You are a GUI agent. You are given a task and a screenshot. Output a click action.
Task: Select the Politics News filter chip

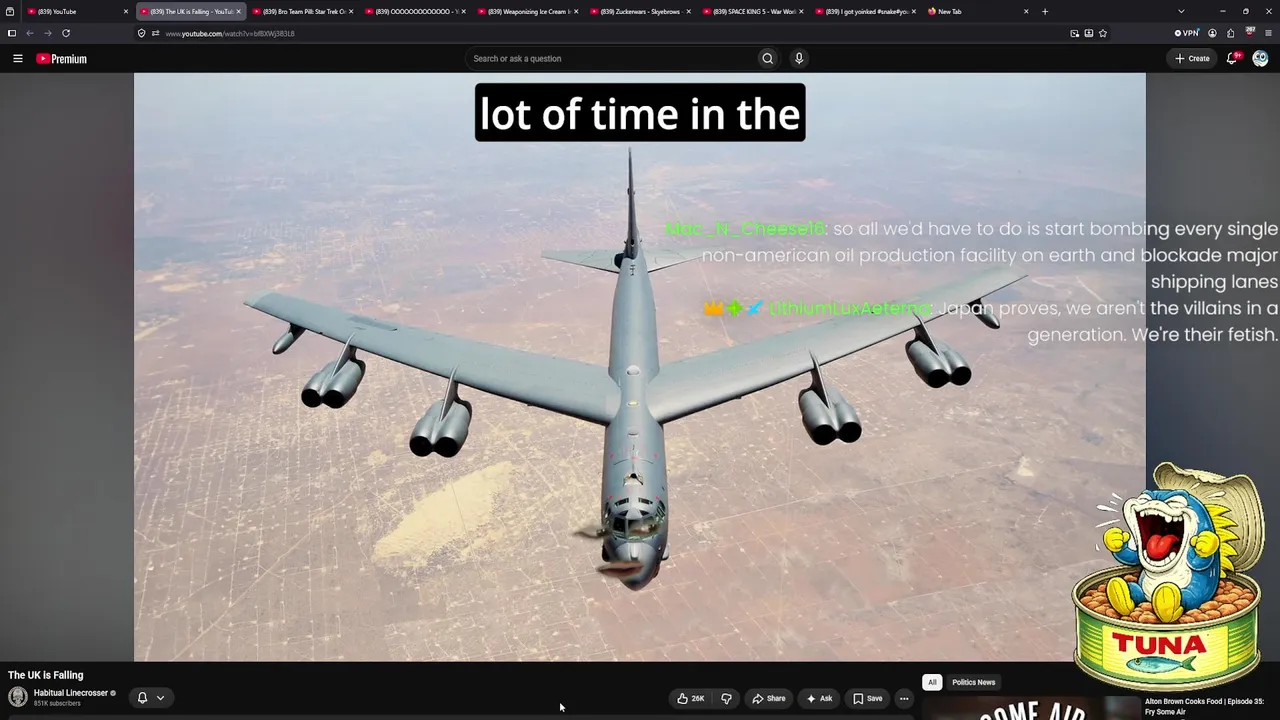(x=973, y=682)
